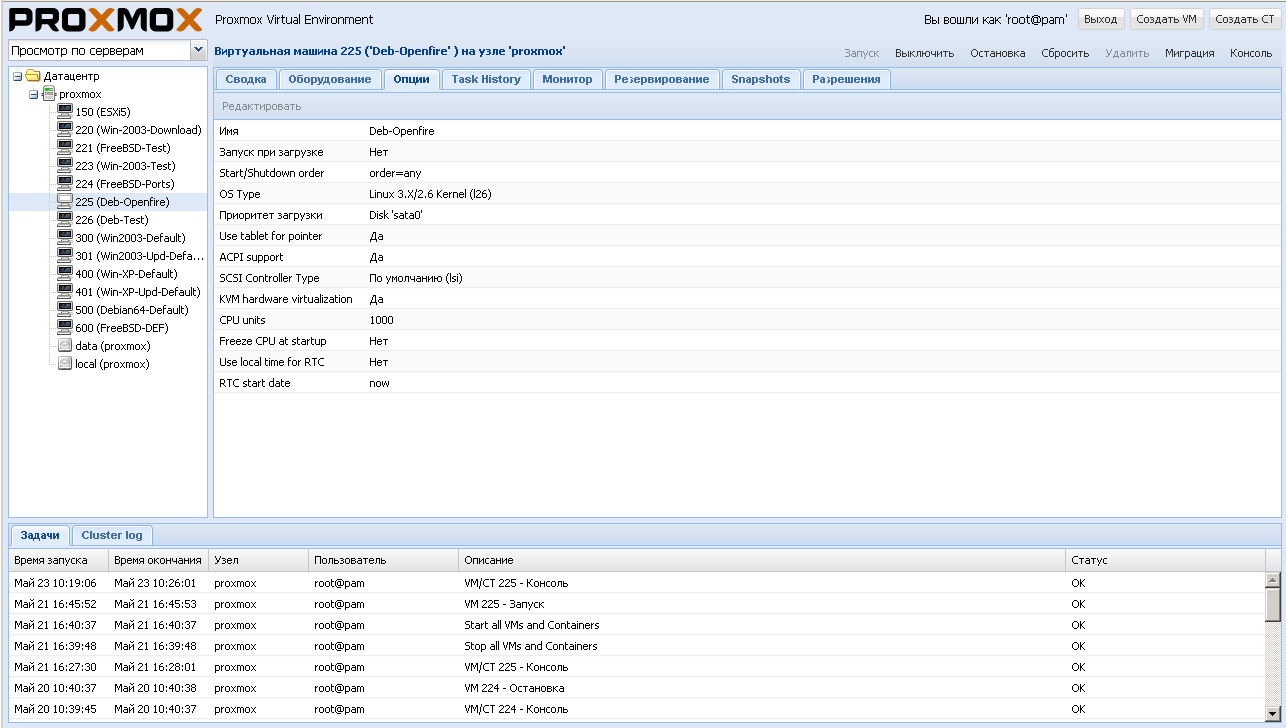Viewport: 1286px width, 728px height.
Task: Click the Описание column header
Action: (762, 560)
